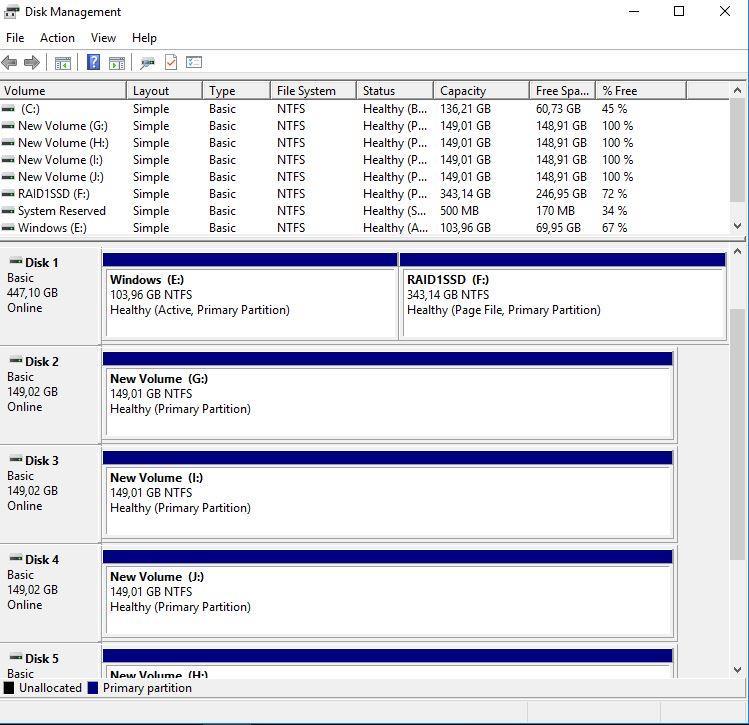Sort by the Capacity column header

[481, 91]
